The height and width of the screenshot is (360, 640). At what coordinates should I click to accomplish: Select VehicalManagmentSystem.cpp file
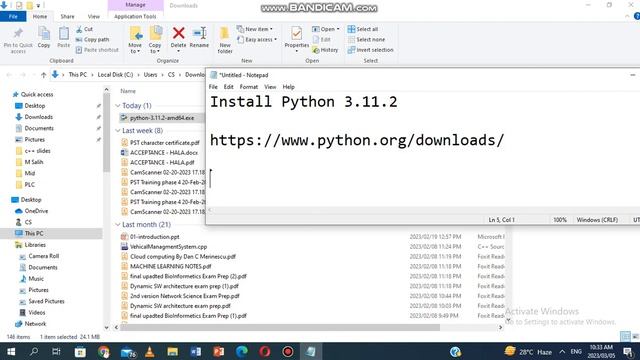[168, 247]
